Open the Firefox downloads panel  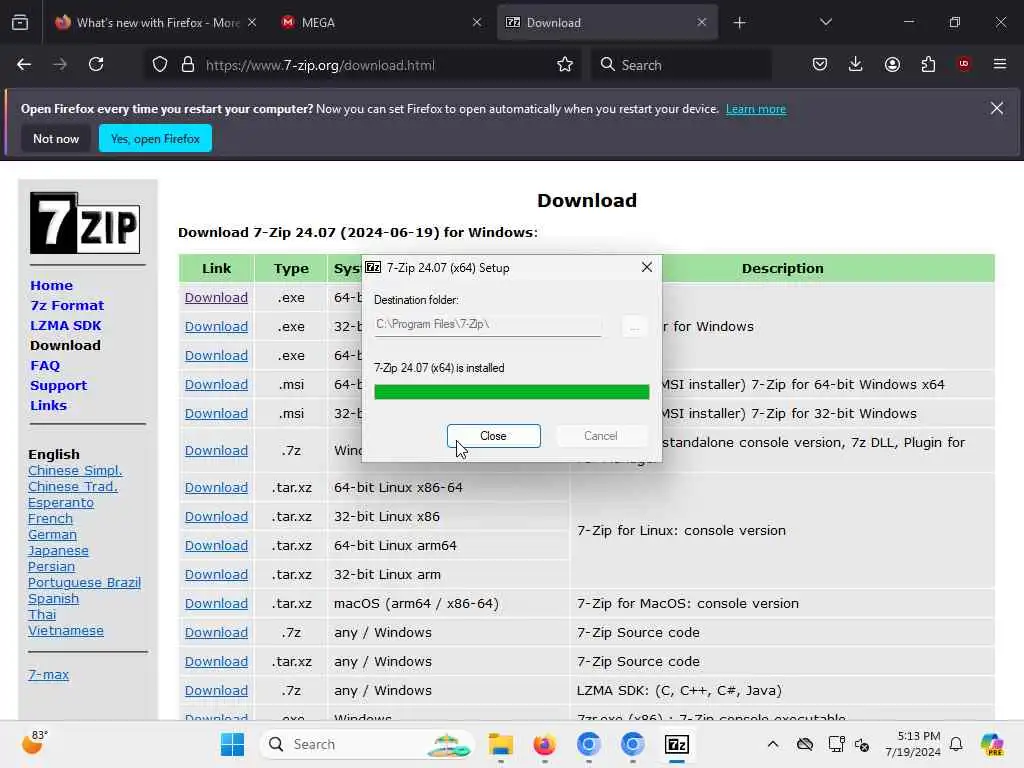click(x=856, y=65)
